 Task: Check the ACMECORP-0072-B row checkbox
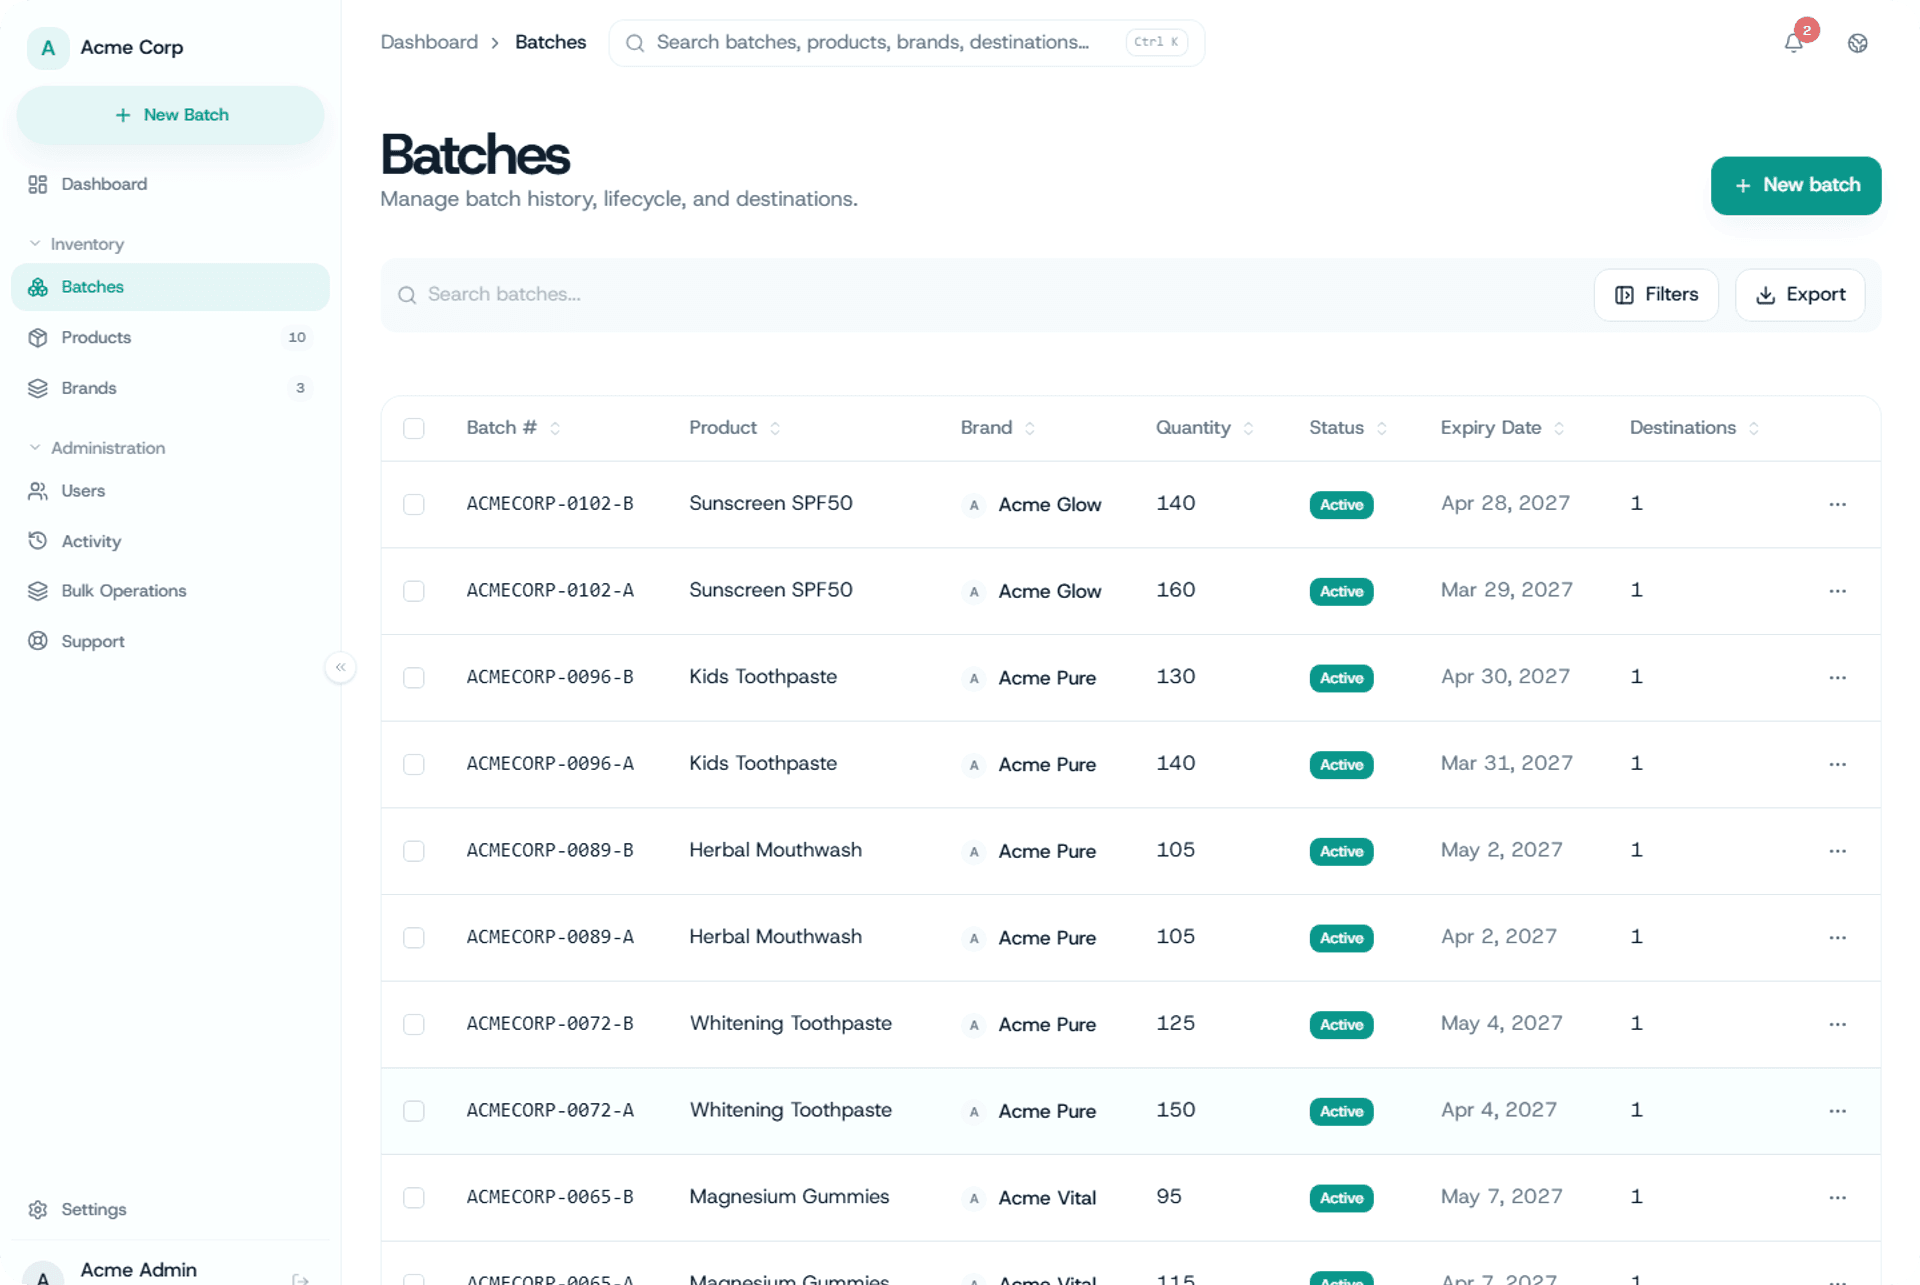pyautogui.click(x=414, y=1024)
